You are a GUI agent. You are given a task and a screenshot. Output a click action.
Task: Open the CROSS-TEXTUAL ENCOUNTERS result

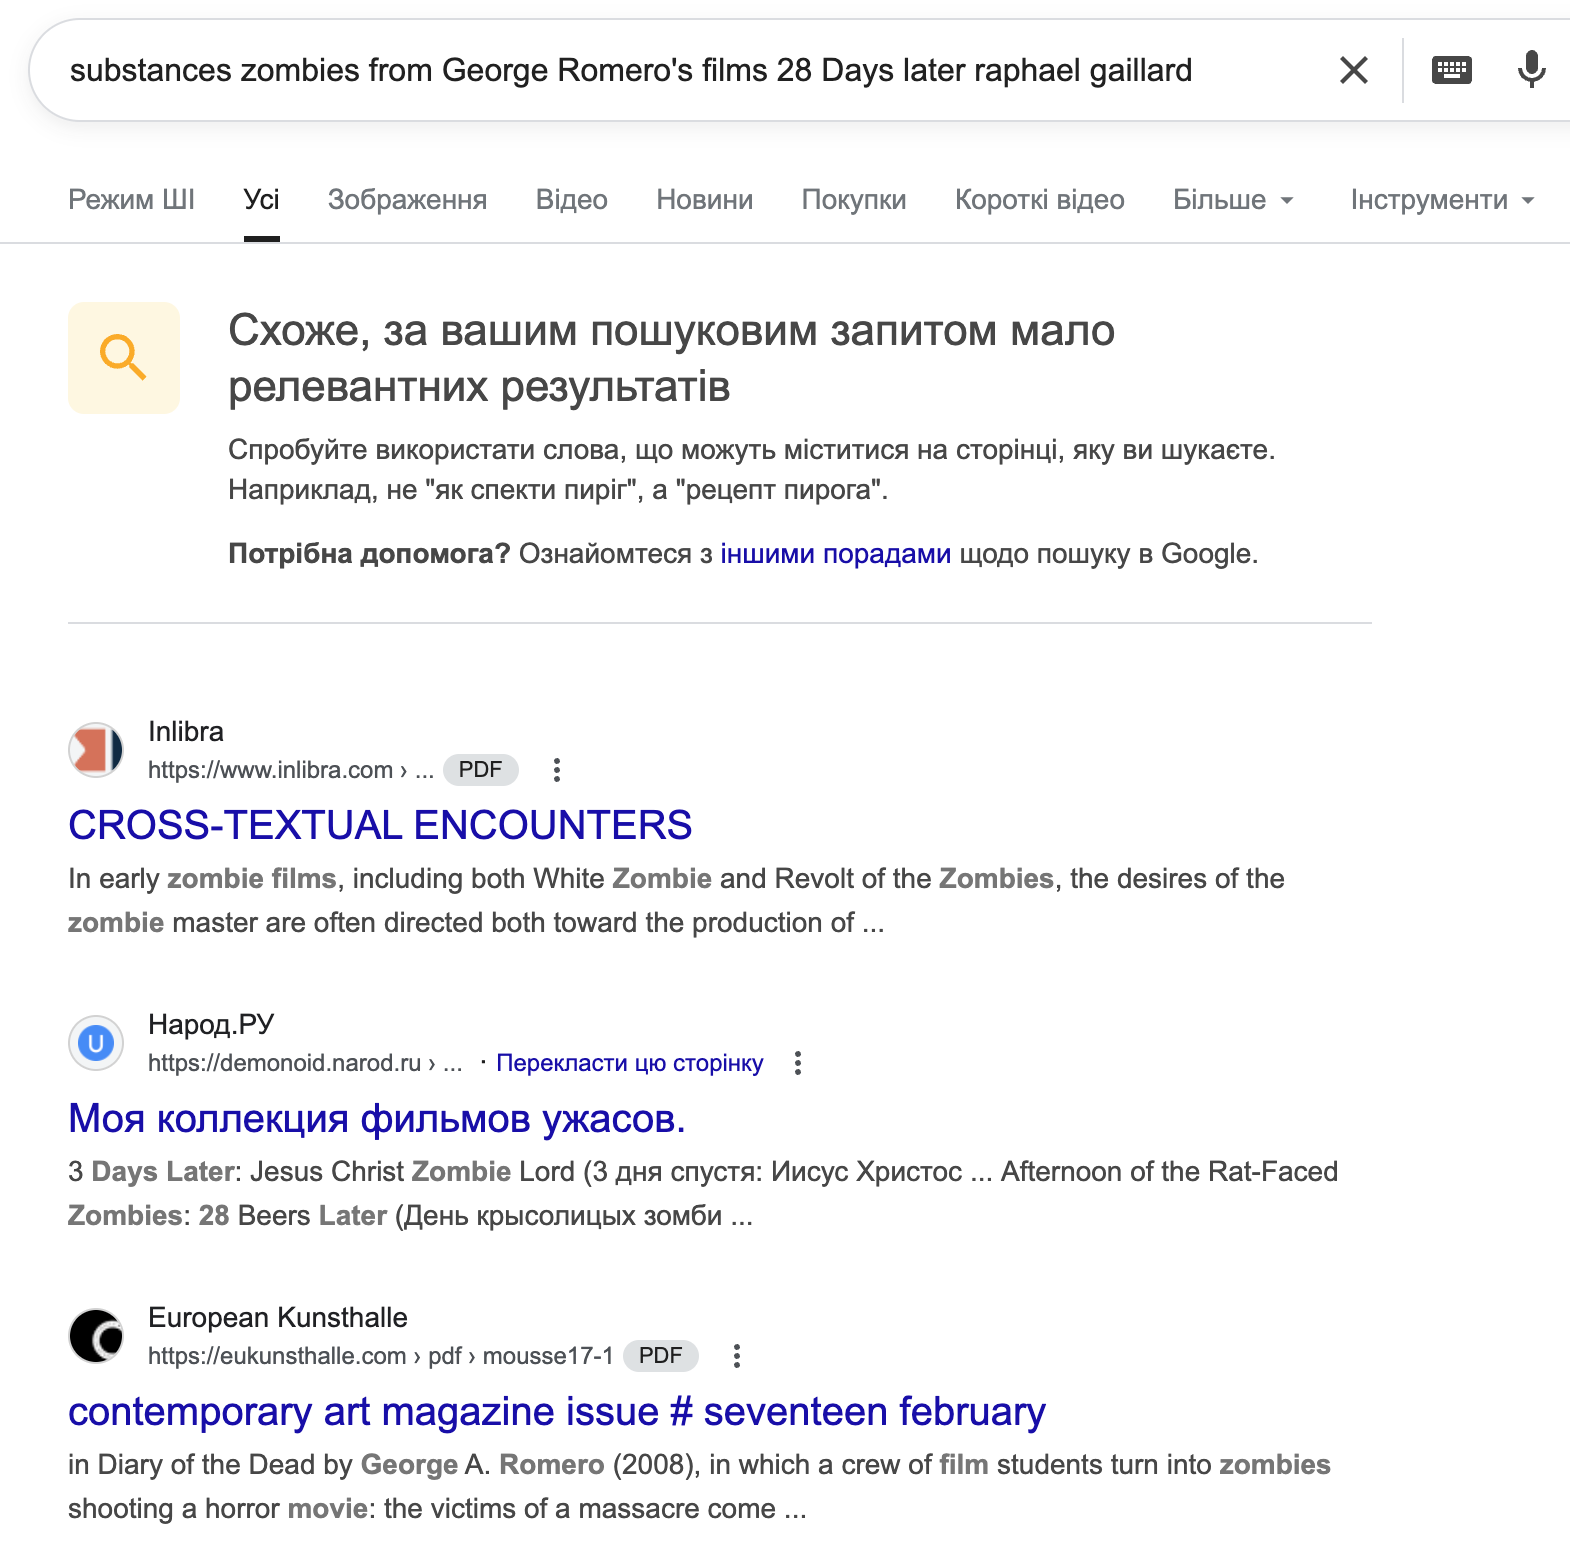coord(380,825)
